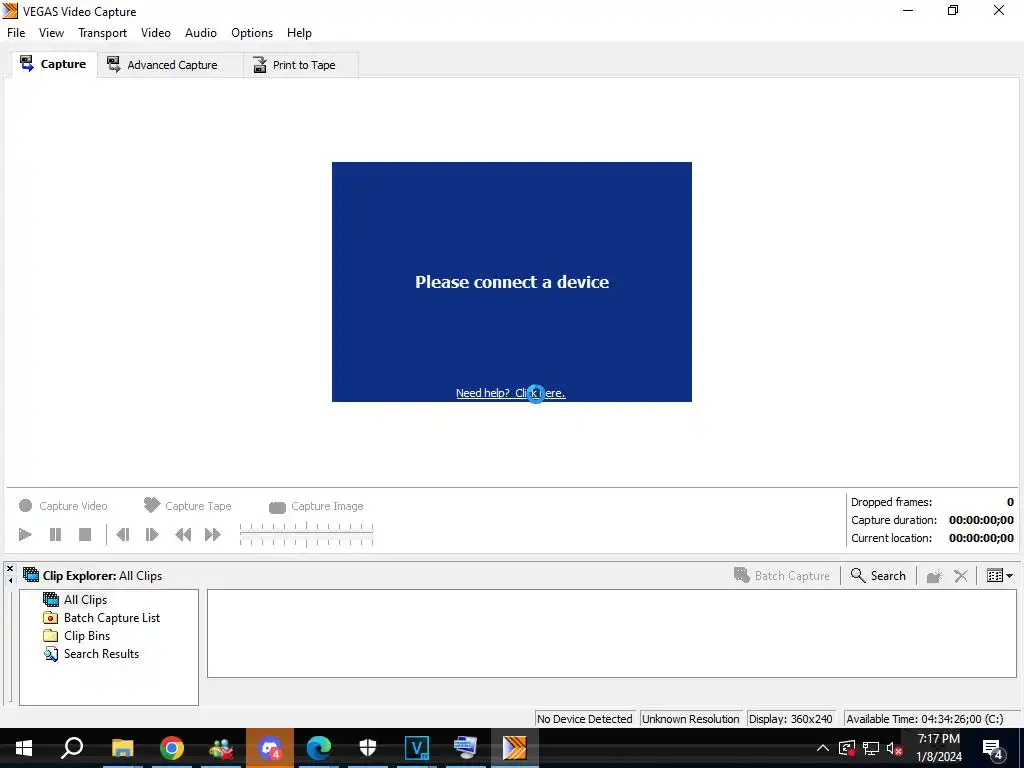
Task: Click the add clip icon beside Search
Action: coord(935,576)
